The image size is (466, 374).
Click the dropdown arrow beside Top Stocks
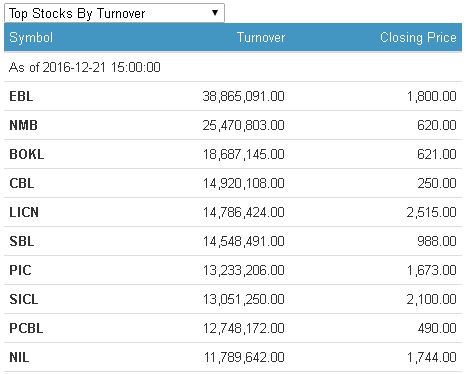pos(215,13)
